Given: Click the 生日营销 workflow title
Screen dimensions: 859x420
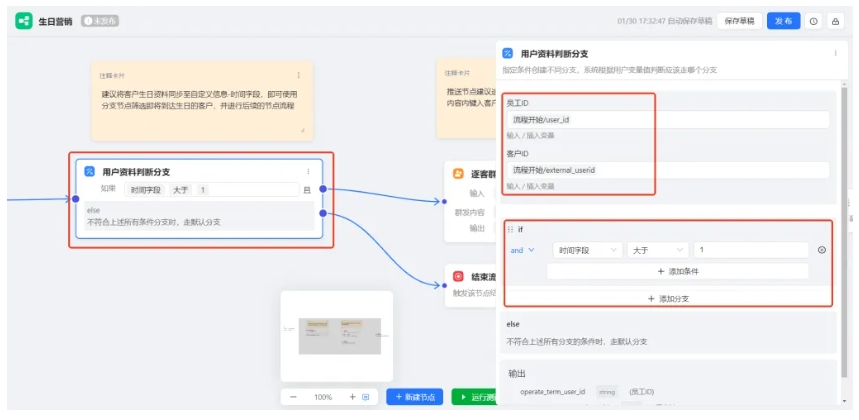Looking at the screenshot, I should point(55,21).
